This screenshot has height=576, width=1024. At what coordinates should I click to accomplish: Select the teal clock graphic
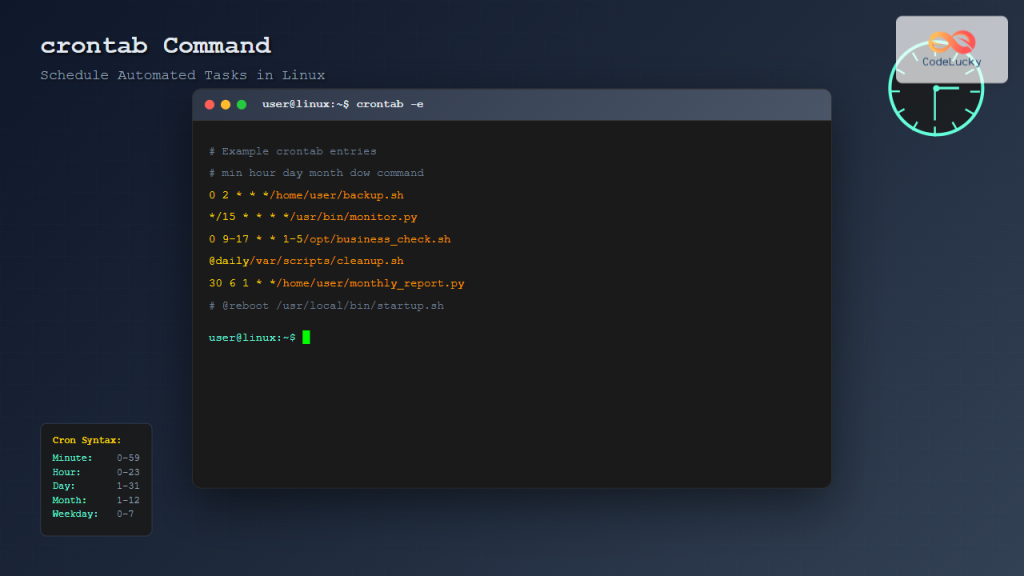point(936,90)
